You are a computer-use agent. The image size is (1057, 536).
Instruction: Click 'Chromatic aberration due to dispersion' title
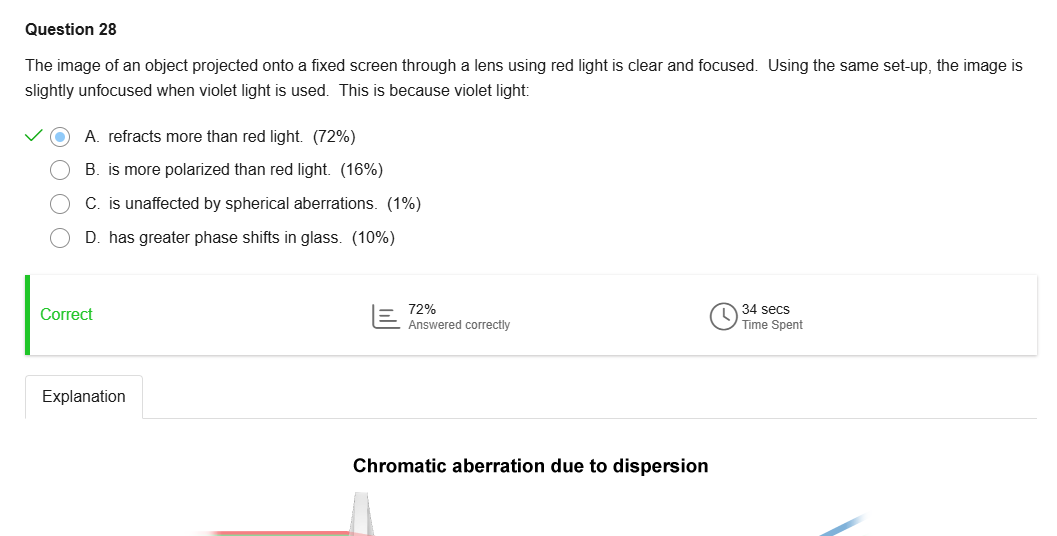coord(530,466)
